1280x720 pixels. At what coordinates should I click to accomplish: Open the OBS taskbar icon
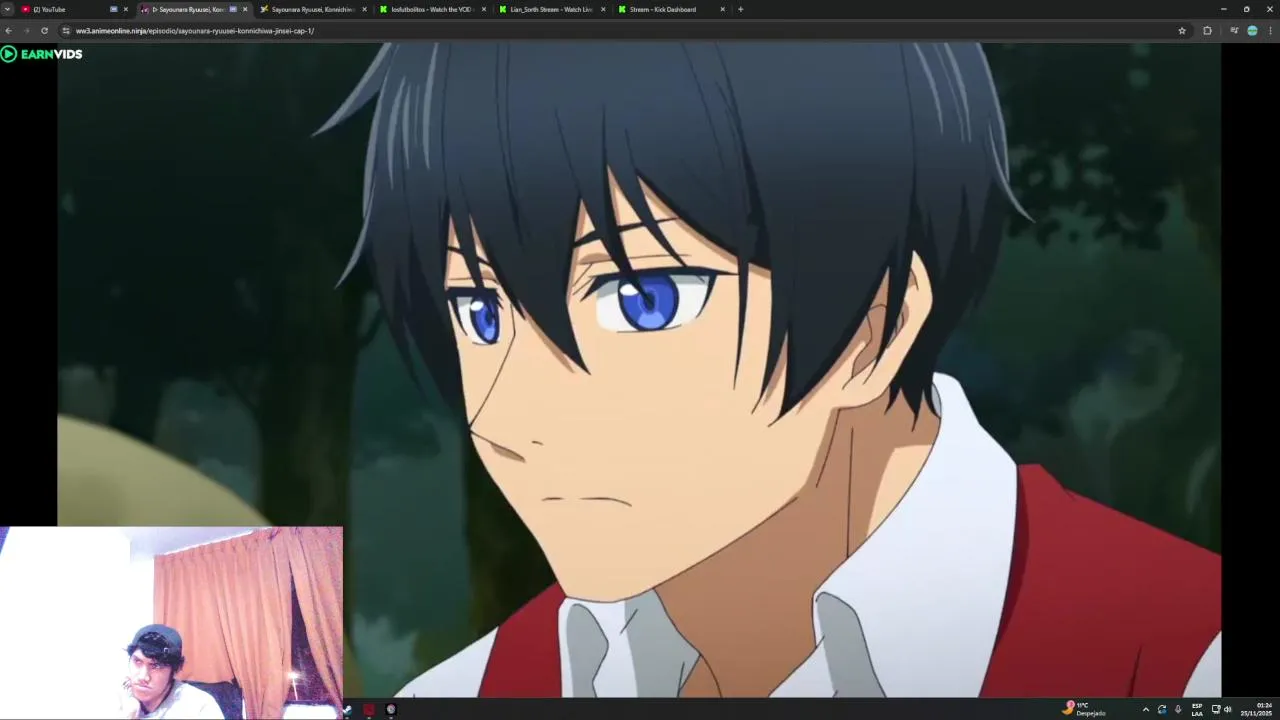click(391, 710)
